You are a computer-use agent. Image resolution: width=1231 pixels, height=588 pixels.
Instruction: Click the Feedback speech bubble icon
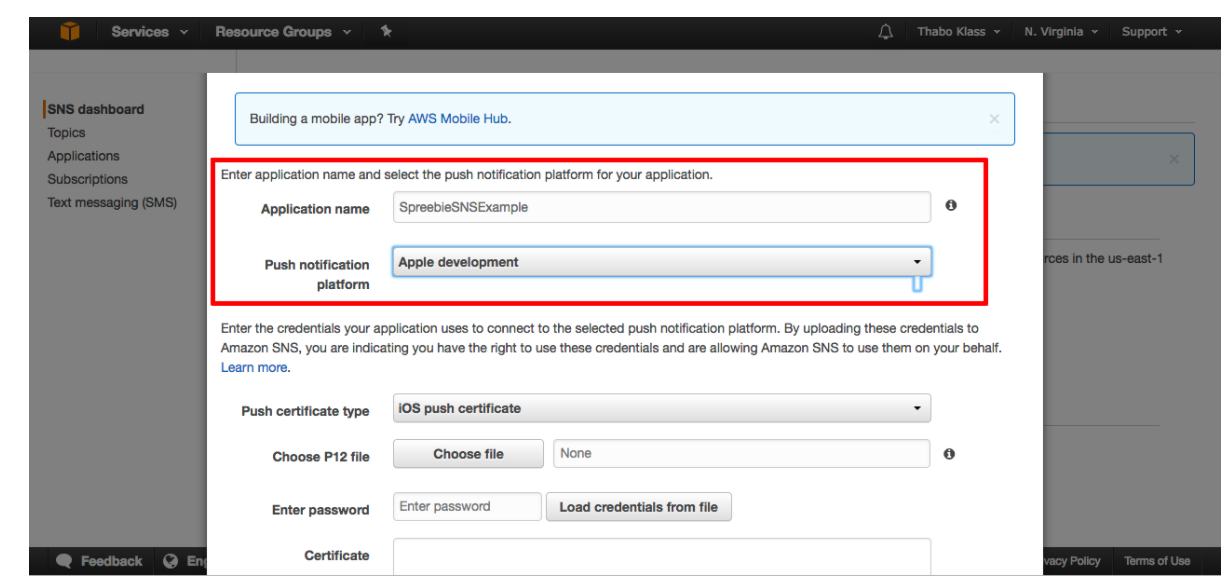pyautogui.click(x=65, y=561)
